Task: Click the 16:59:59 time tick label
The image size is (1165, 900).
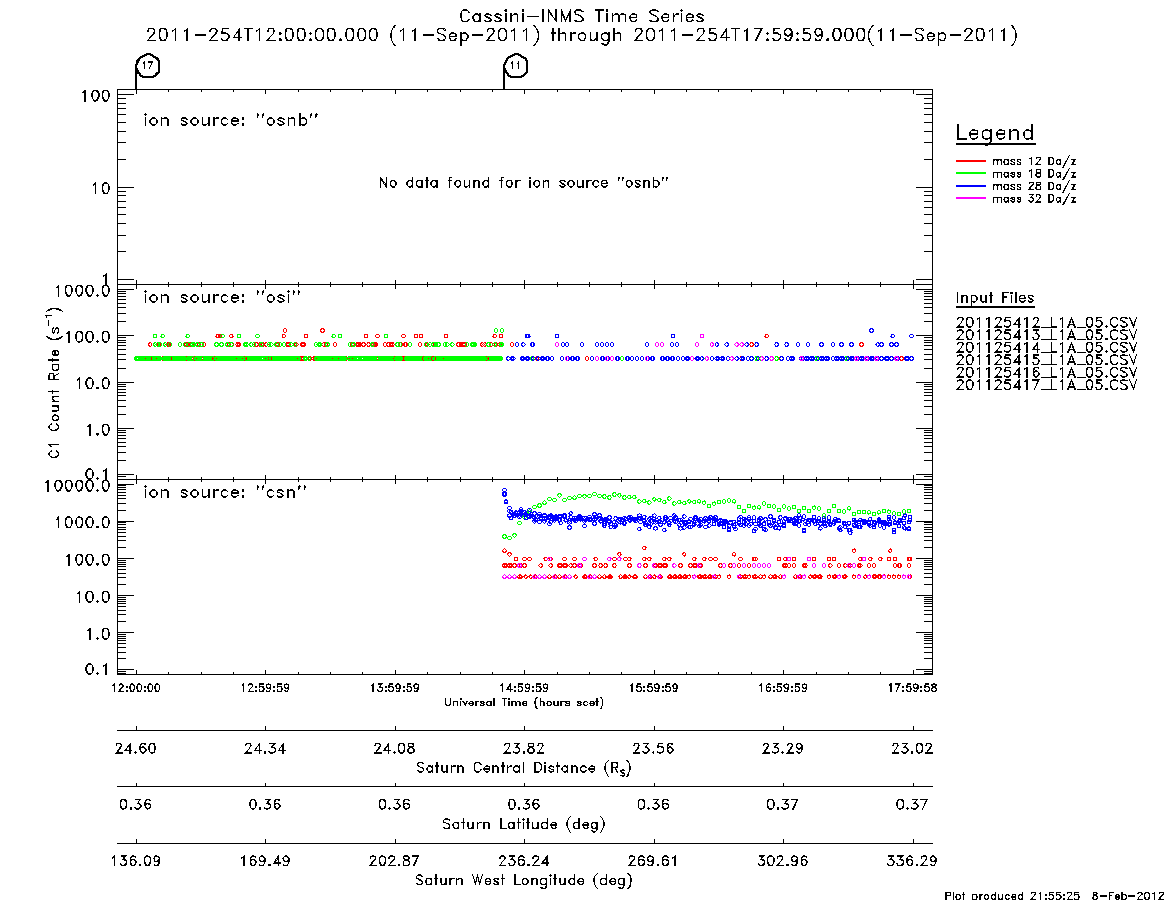Action: tap(782, 687)
